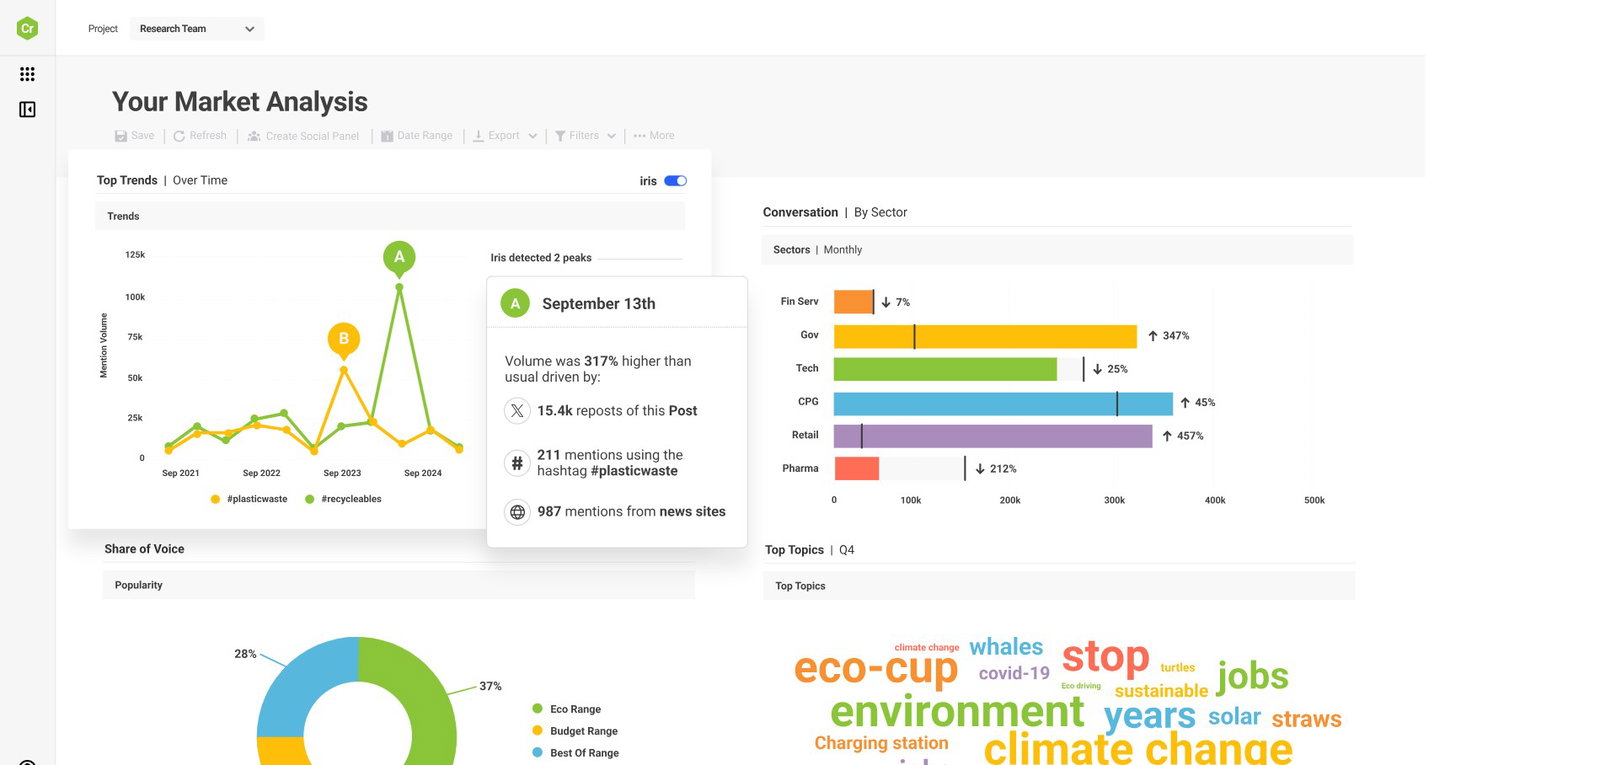
Task: Select peak marker A on the chart
Action: click(399, 257)
